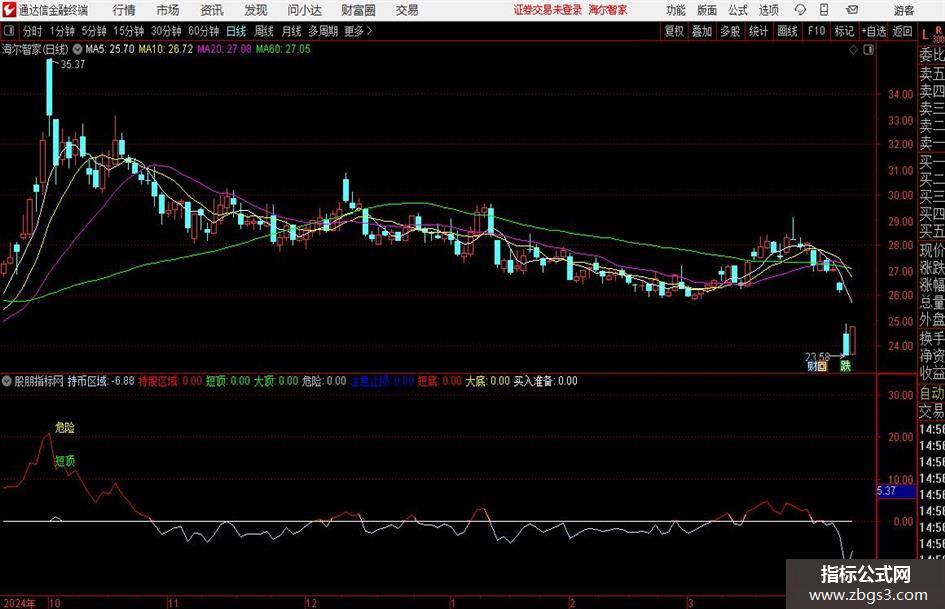Toggle the right info panel icon
The width and height of the screenshot is (945, 609).
(868, 50)
